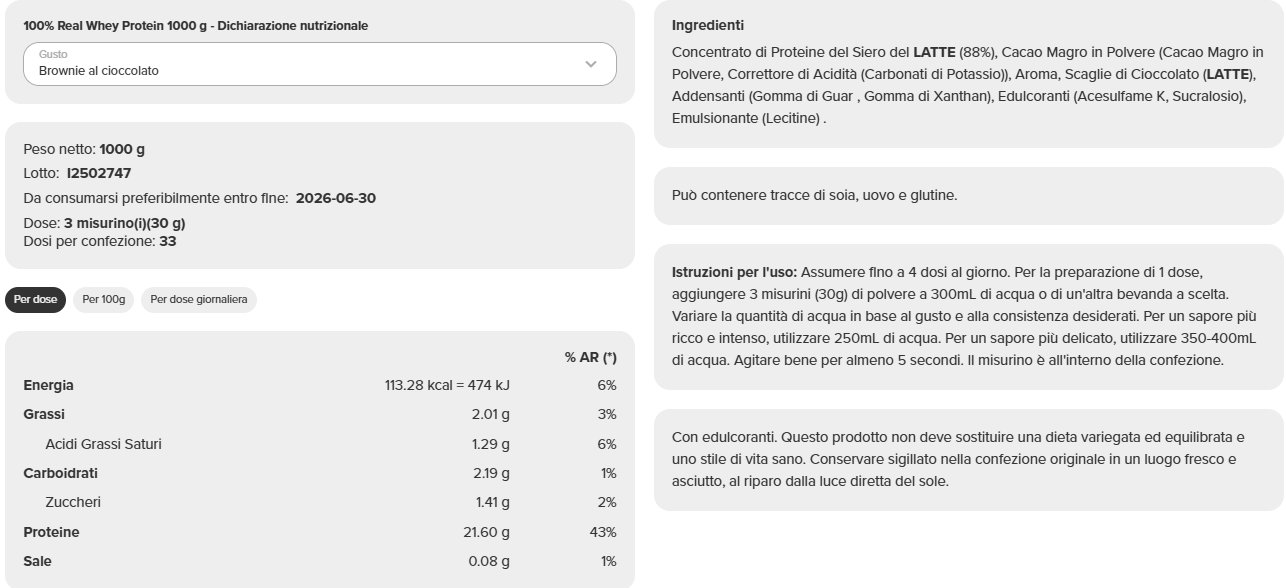1286x588 pixels.
Task: Open the Gusto flavor dropdown
Action: tap(320, 63)
